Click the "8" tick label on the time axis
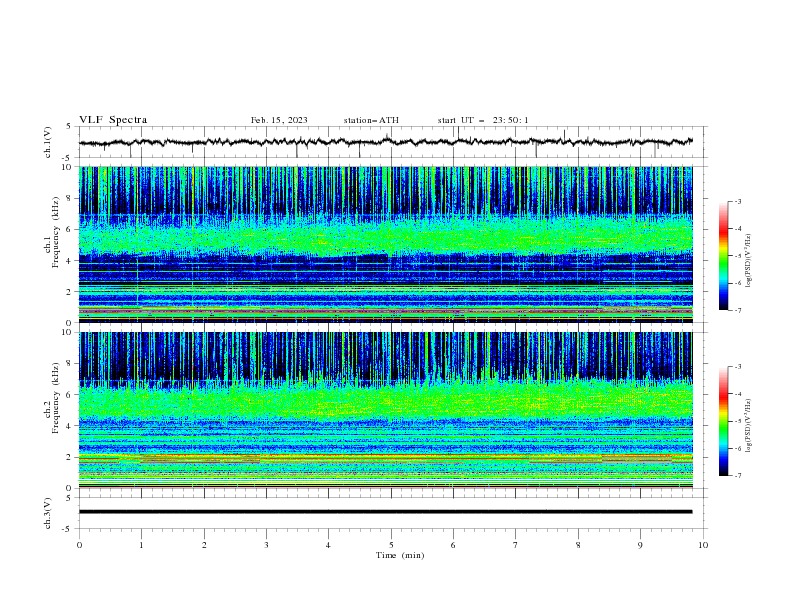 pos(578,545)
